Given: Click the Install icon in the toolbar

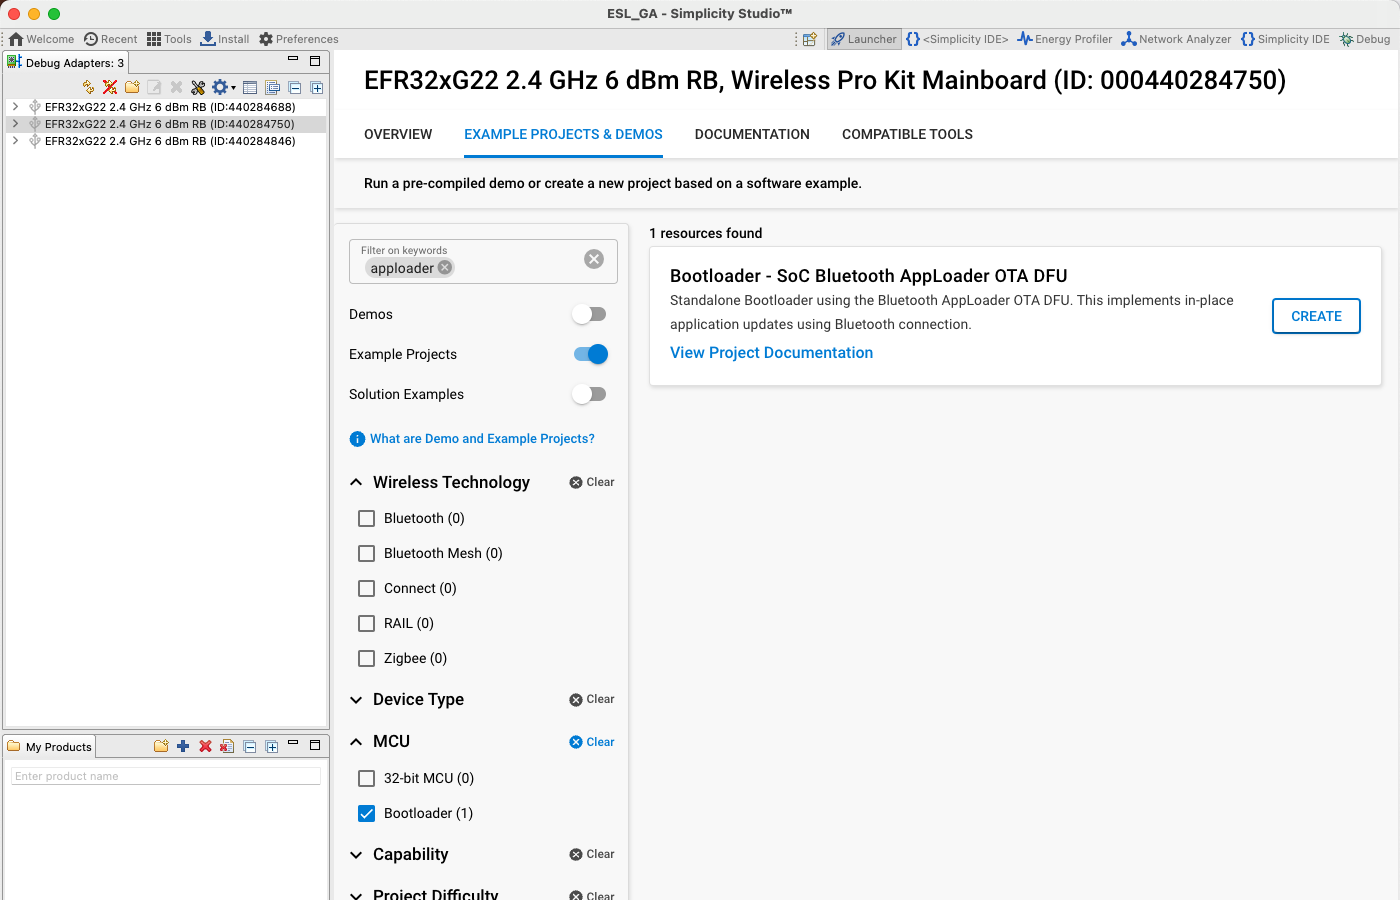Looking at the screenshot, I should click(224, 39).
